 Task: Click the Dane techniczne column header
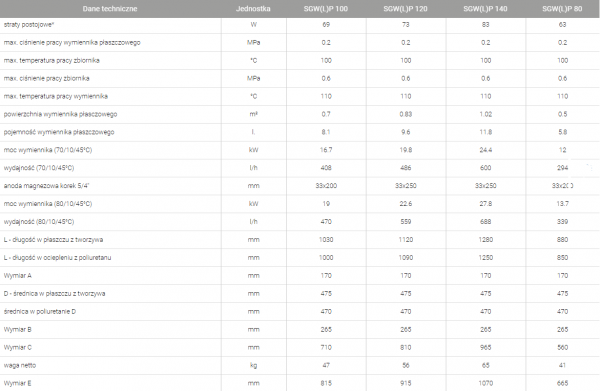pos(110,9)
